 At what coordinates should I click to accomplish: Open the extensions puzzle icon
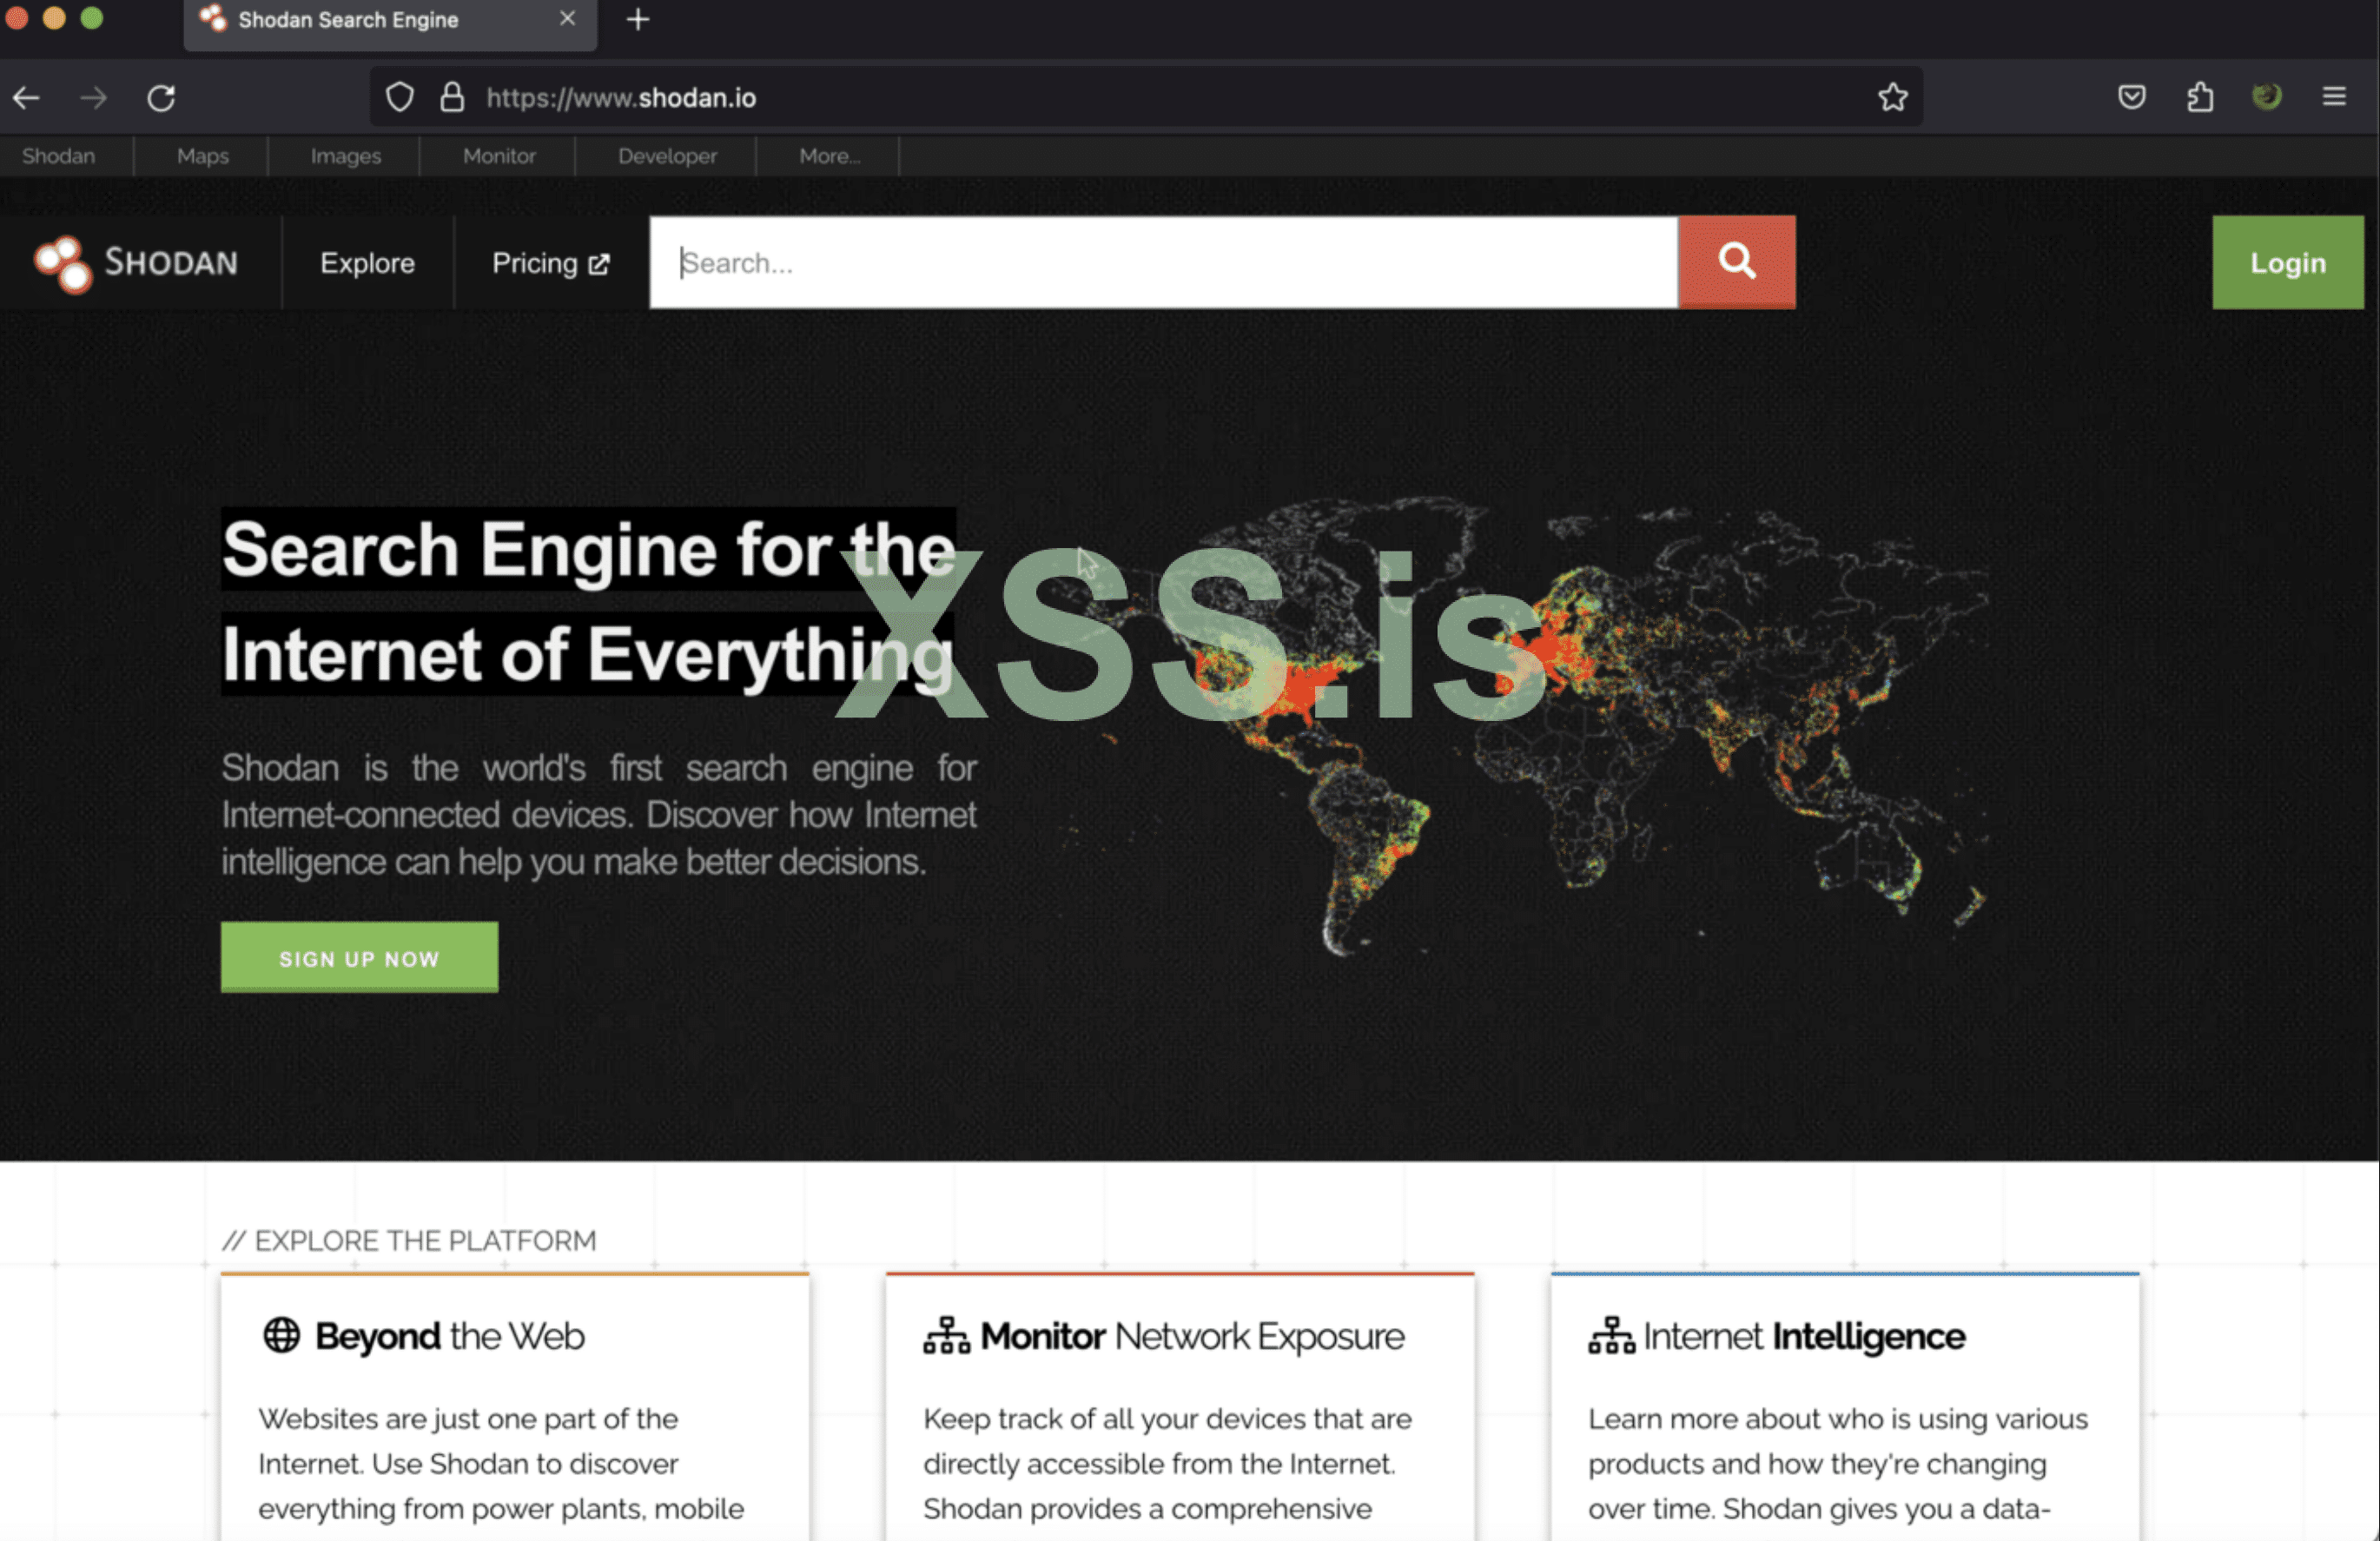pos(2200,97)
